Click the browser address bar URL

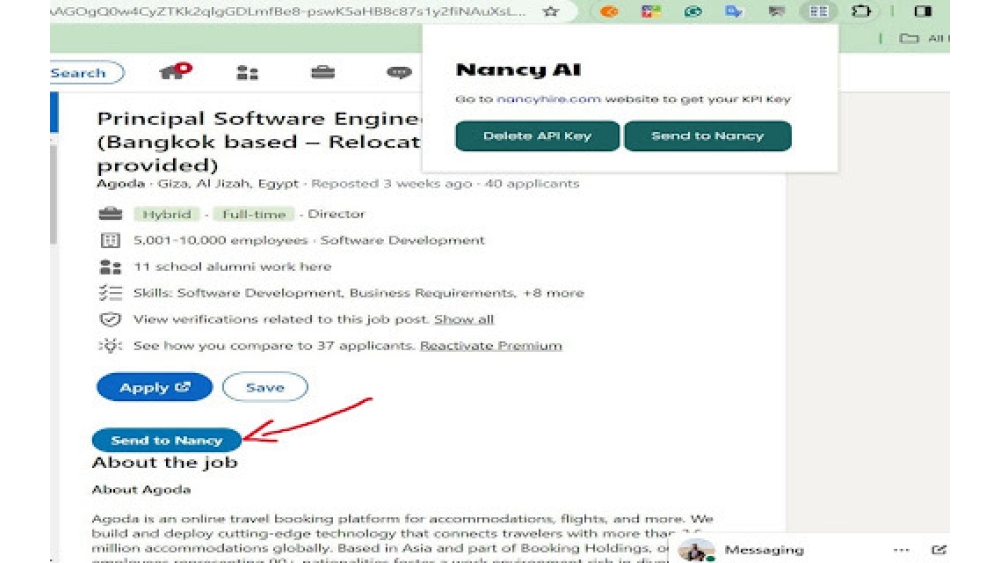click(288, 11)
